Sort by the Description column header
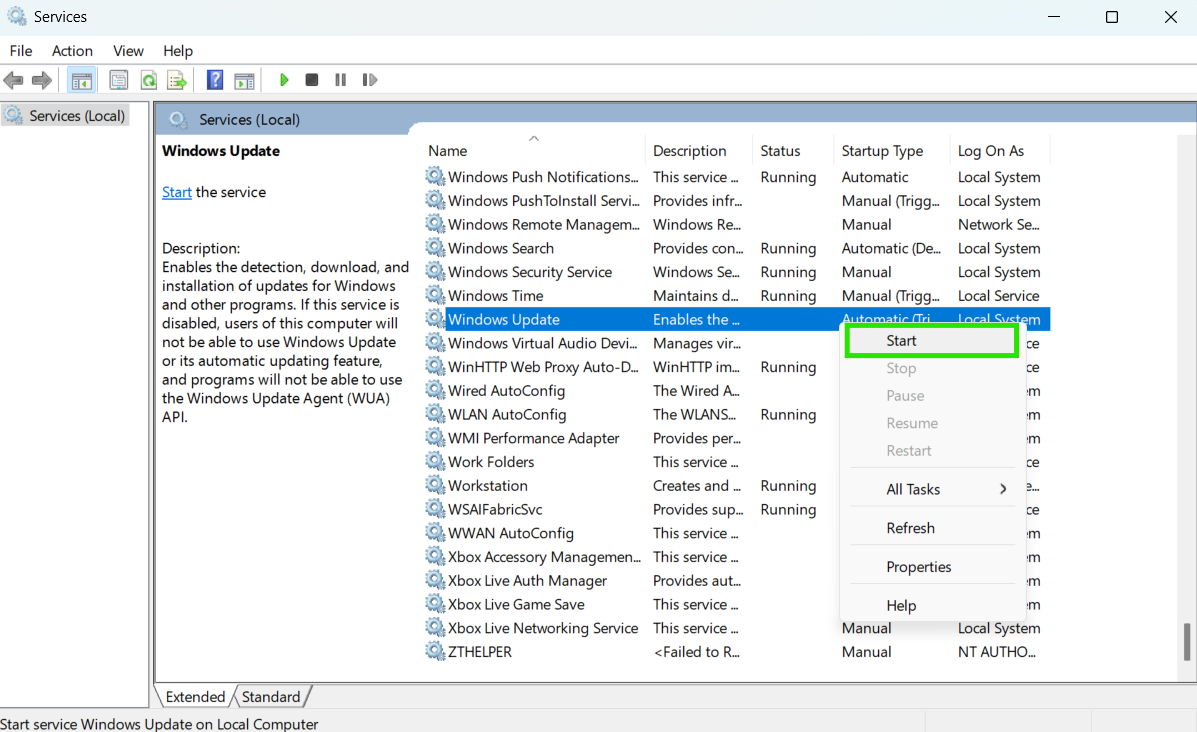 pyautogui.click(x=699, y=150)
